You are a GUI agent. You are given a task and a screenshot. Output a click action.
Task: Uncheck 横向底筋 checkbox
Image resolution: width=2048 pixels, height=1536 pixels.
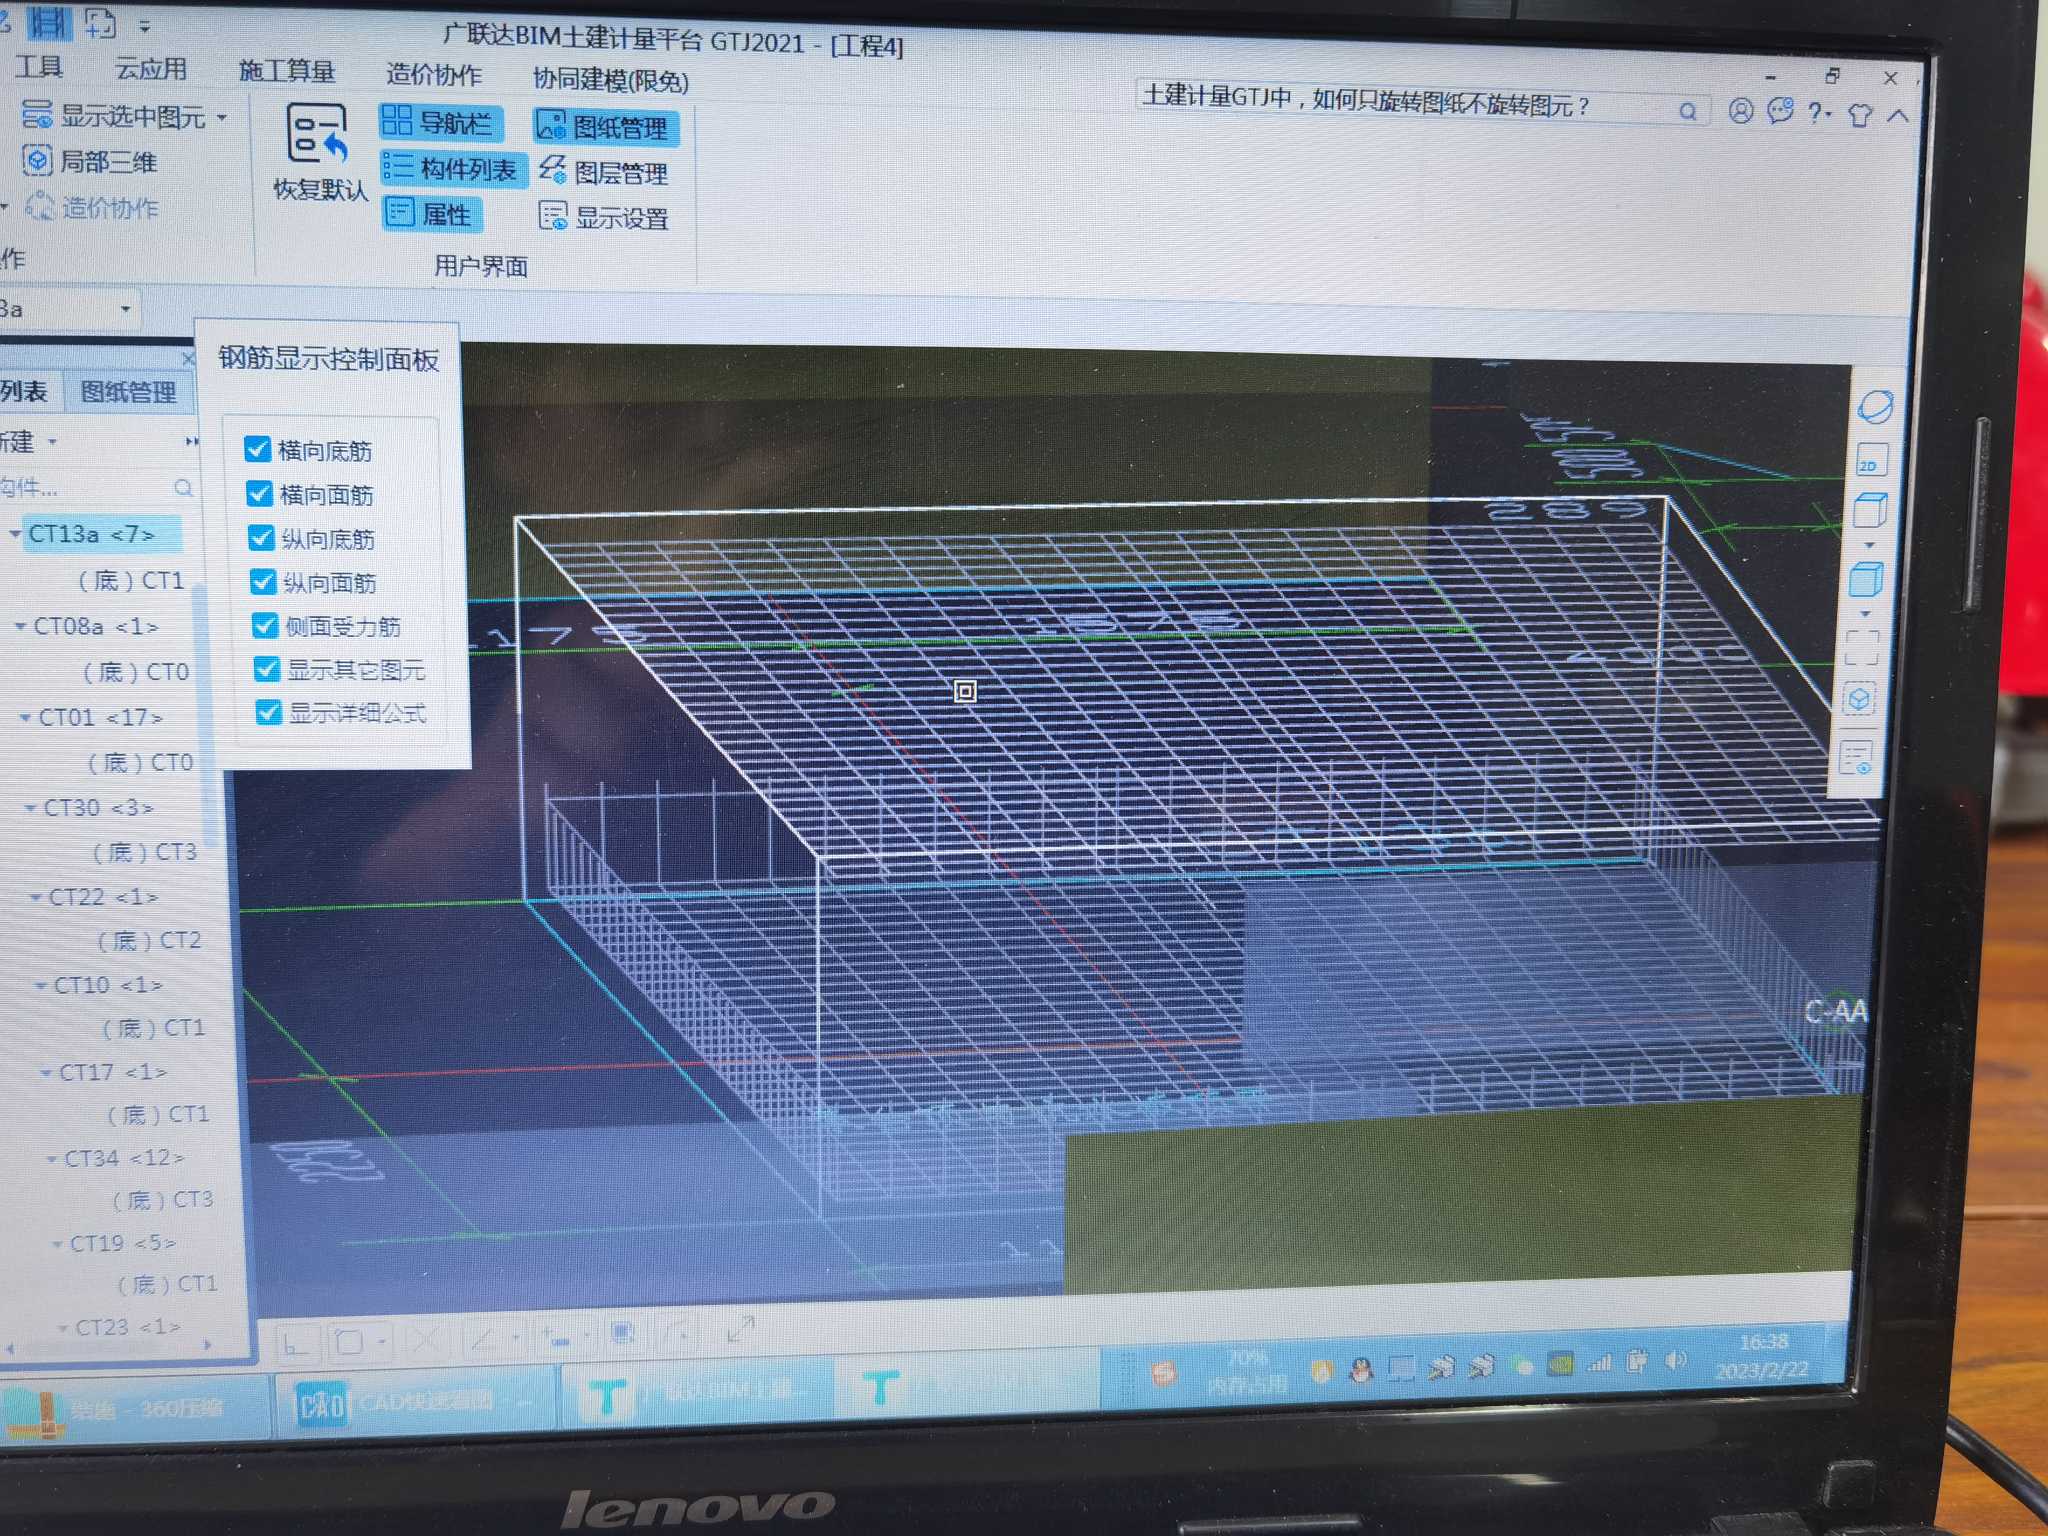(258, 449)
